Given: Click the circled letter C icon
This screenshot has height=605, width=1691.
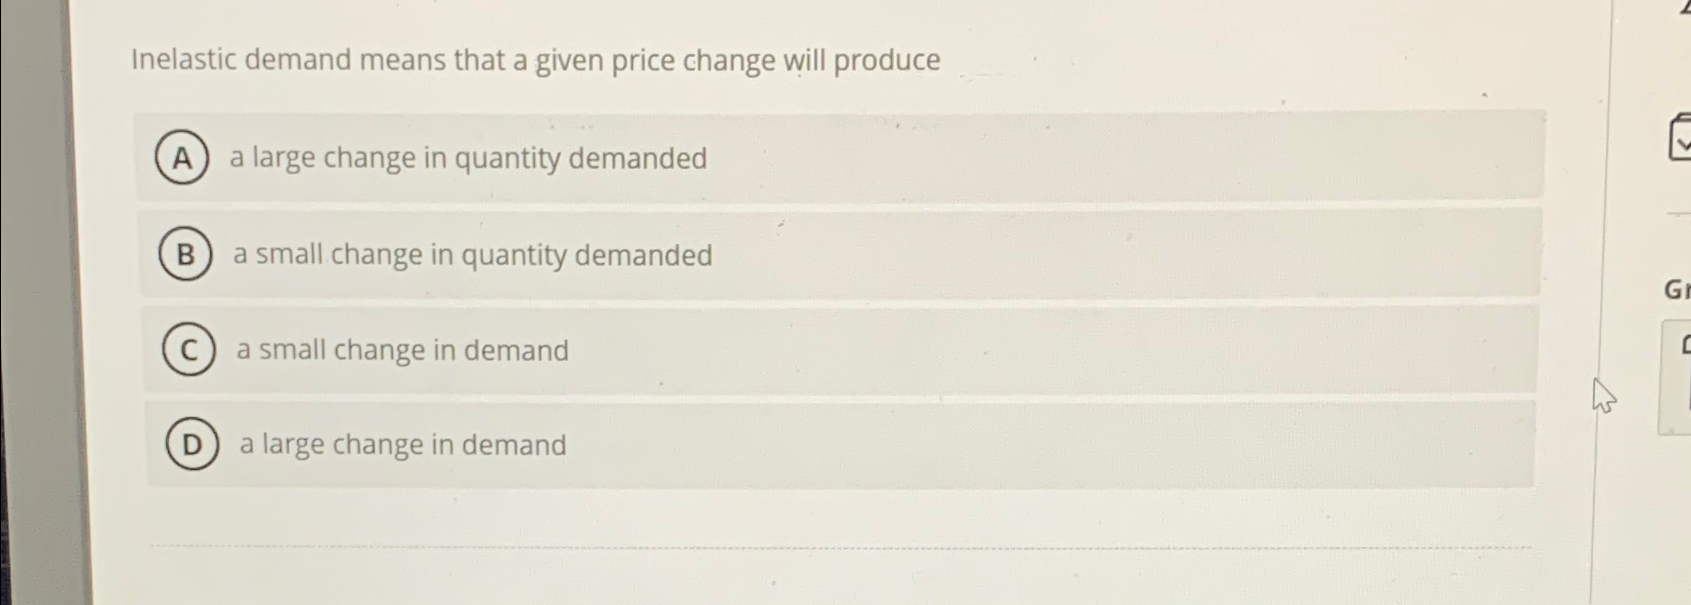Looking at the screenshot, I should tap(188, 350).
